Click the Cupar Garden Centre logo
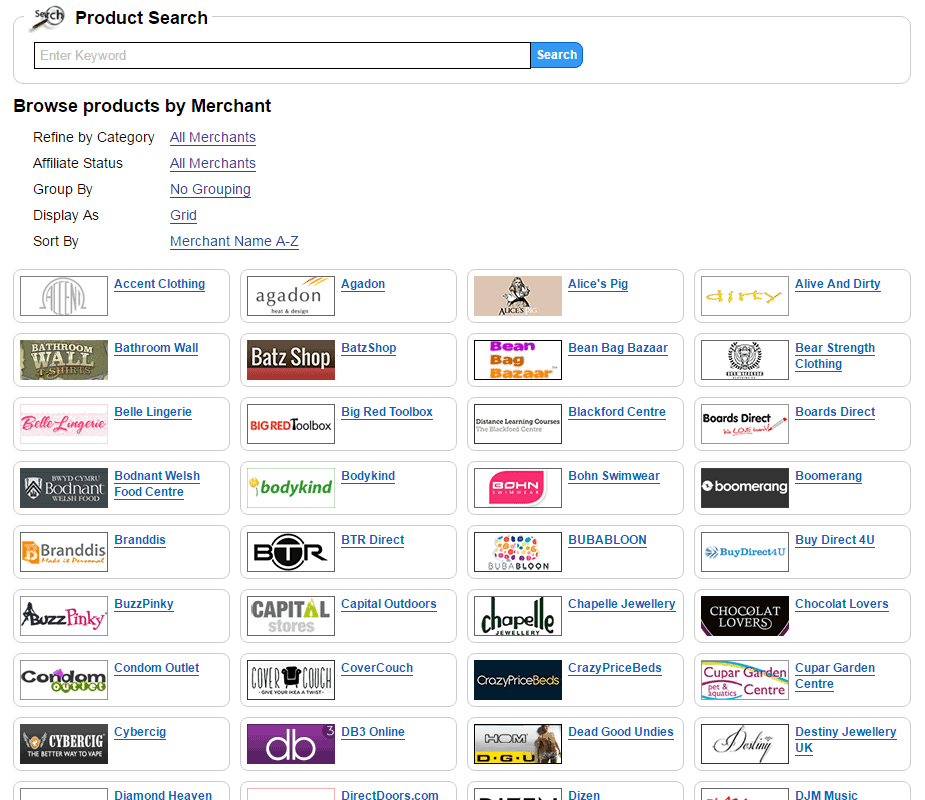Viewport: 925px width, 800px height. [x=745, y=680]
